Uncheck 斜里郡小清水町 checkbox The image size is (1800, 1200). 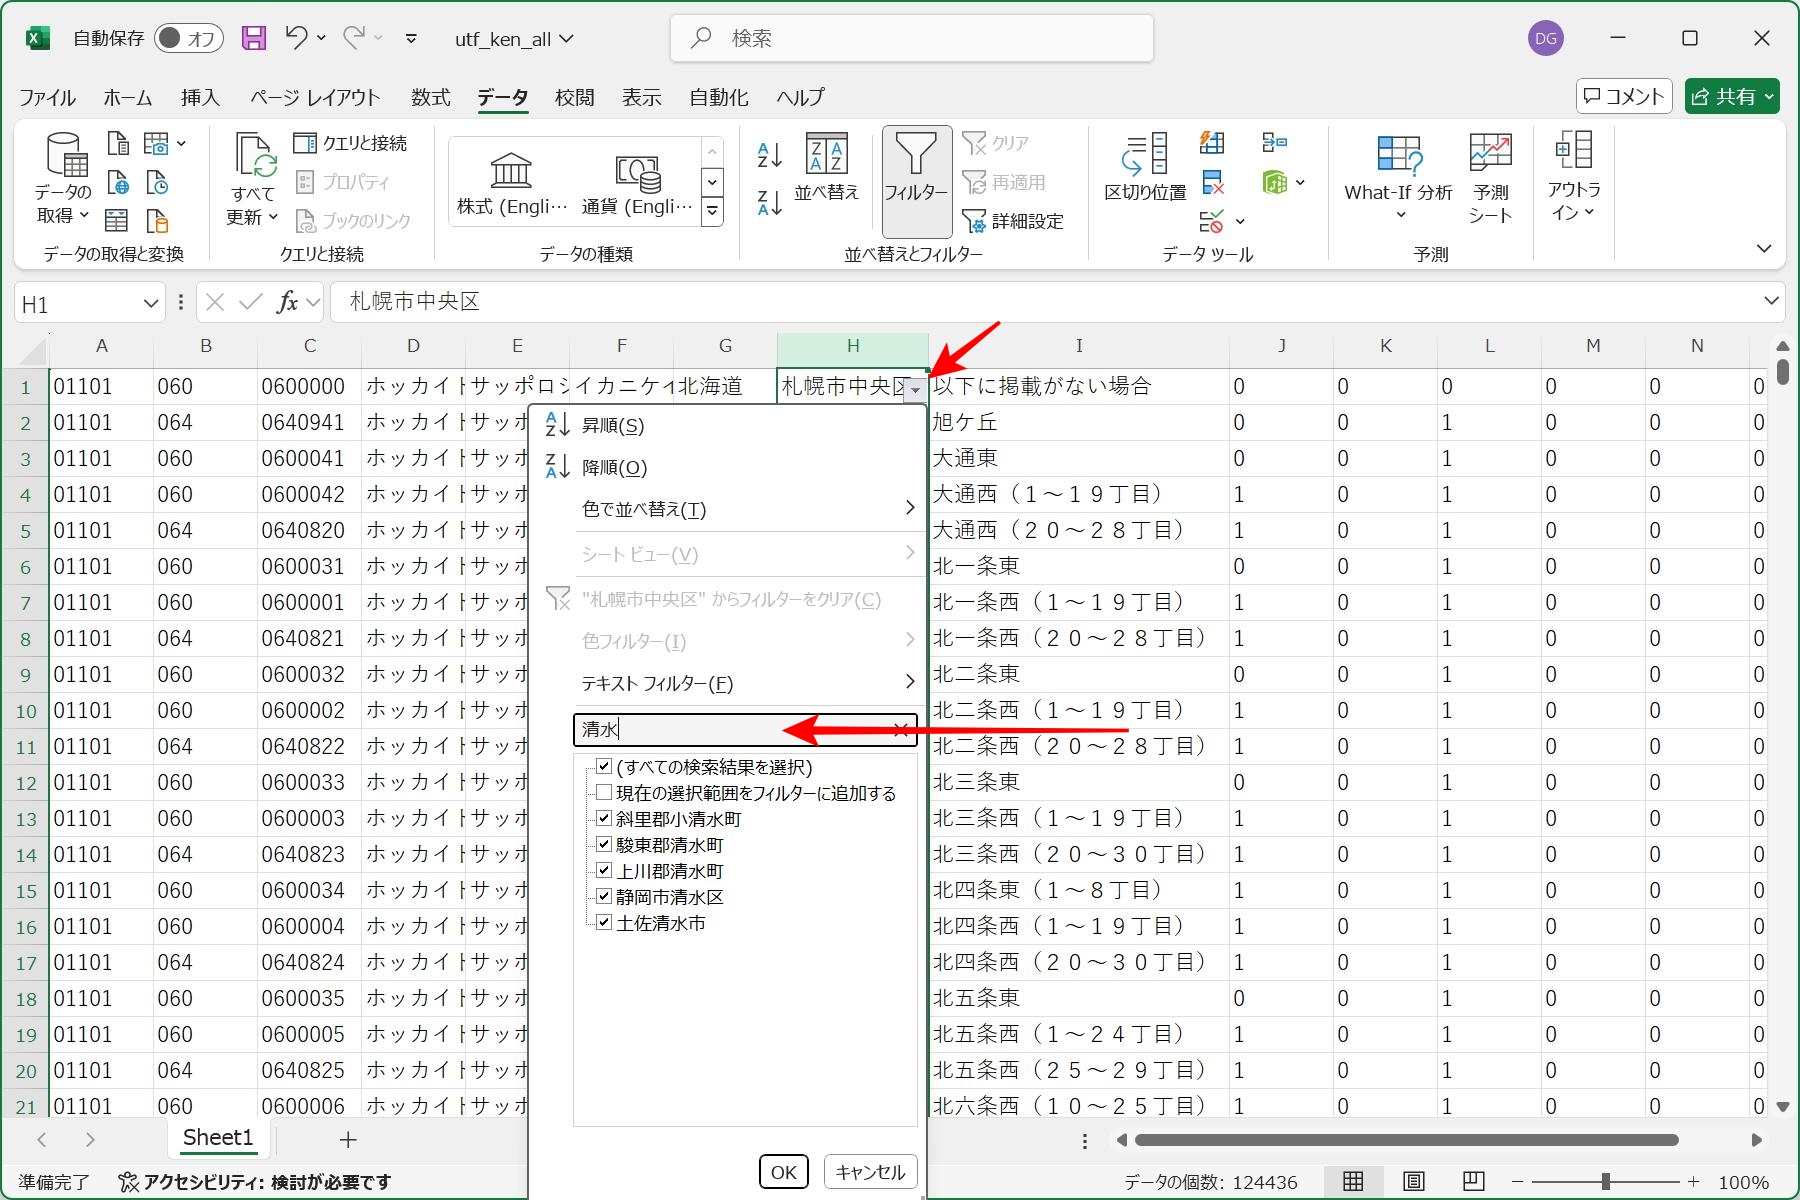[x=604, y=819]
